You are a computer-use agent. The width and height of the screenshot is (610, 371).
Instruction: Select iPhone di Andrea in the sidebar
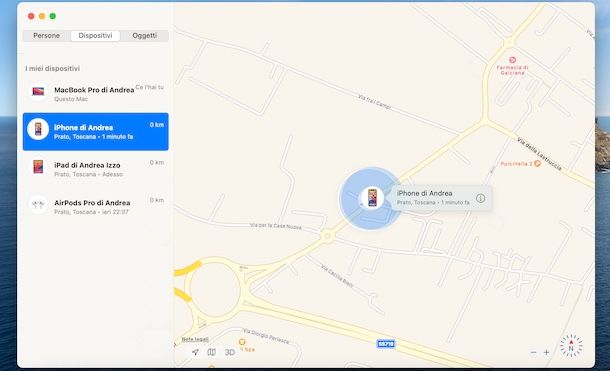tap(96, 131)
